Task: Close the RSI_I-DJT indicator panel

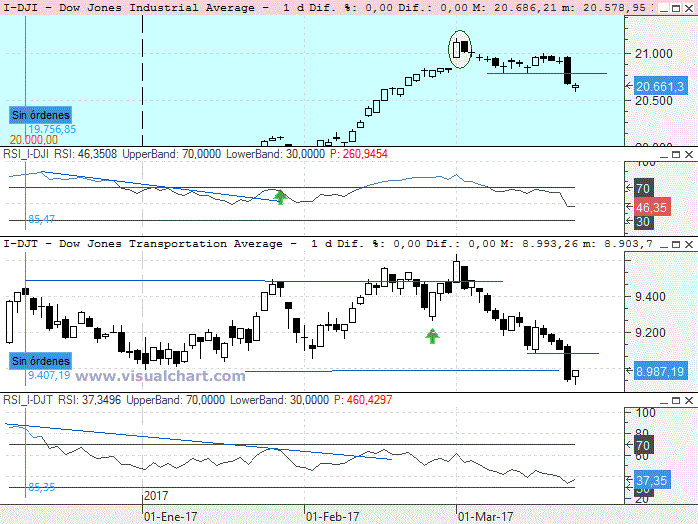Action: [689, 400]
